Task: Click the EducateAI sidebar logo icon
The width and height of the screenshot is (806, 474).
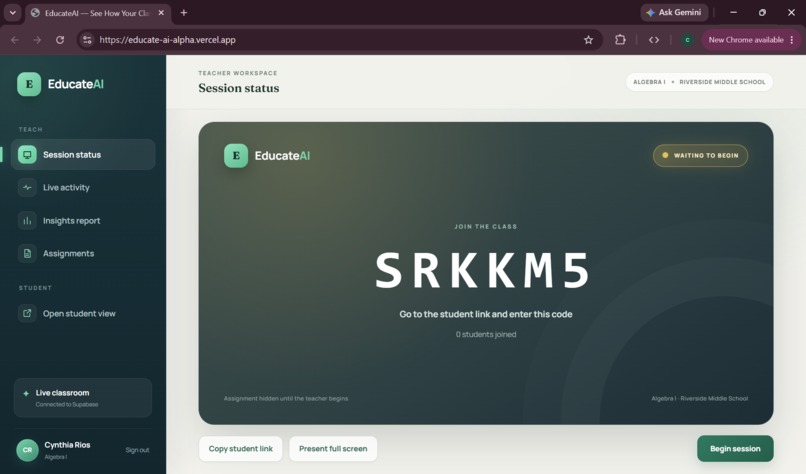Action: [29, 84]
